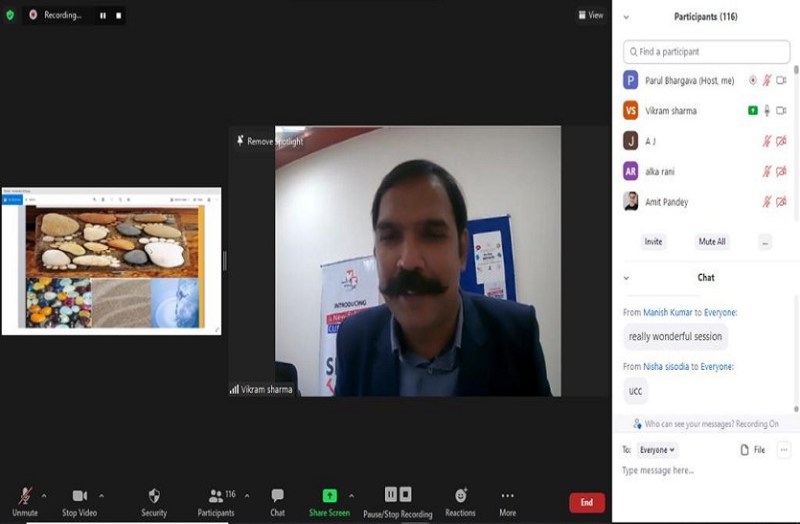
Task: Click the green Share Screen icon
Action: (x=329, y=496)
